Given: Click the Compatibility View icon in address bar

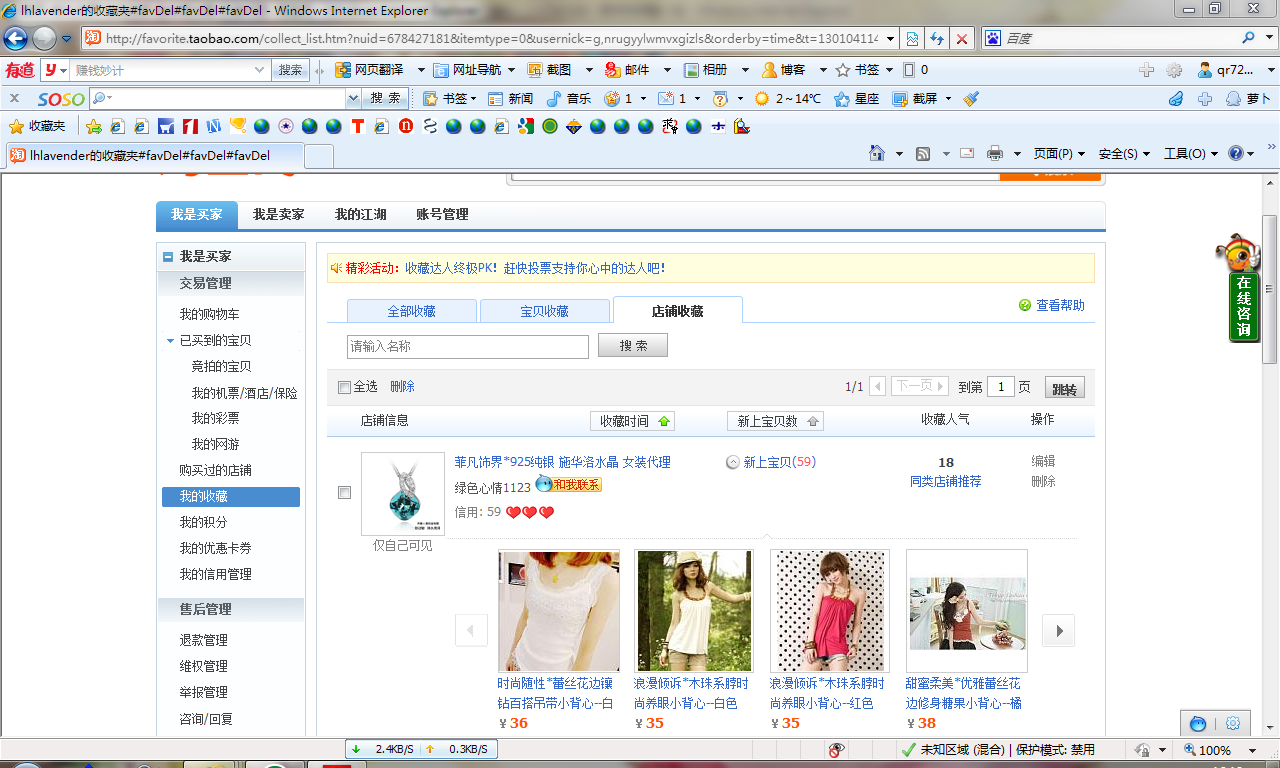Looking at the screenshot, I should (x=912, y=39).
